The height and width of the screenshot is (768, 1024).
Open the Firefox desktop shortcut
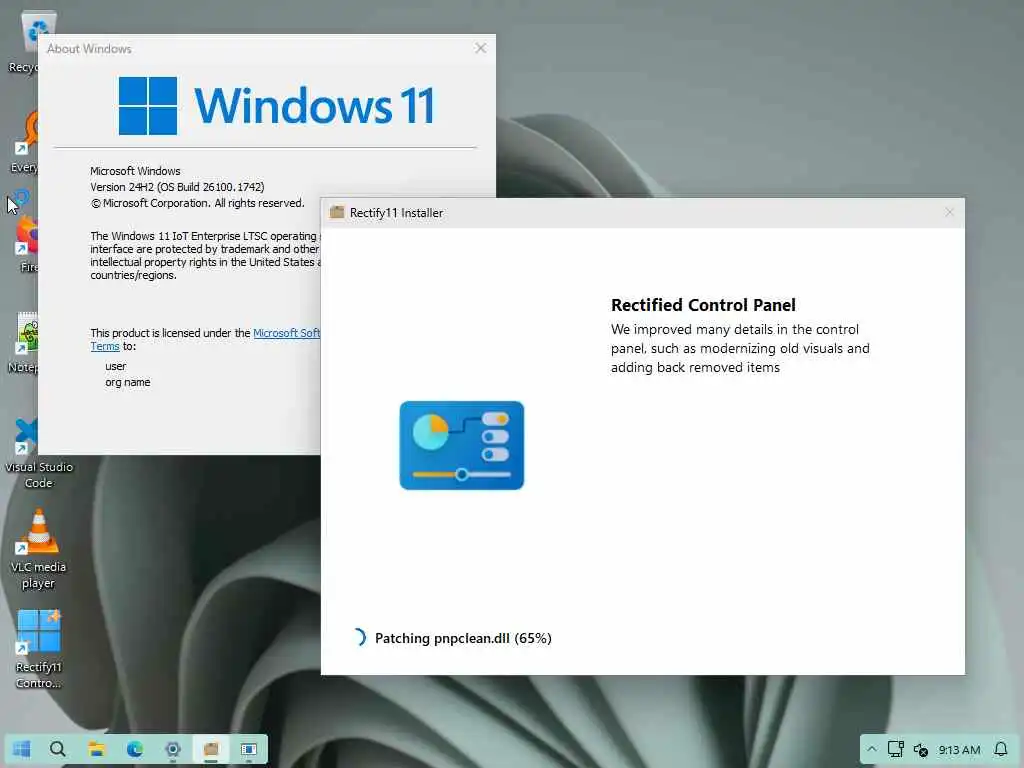tap(26, 244)
